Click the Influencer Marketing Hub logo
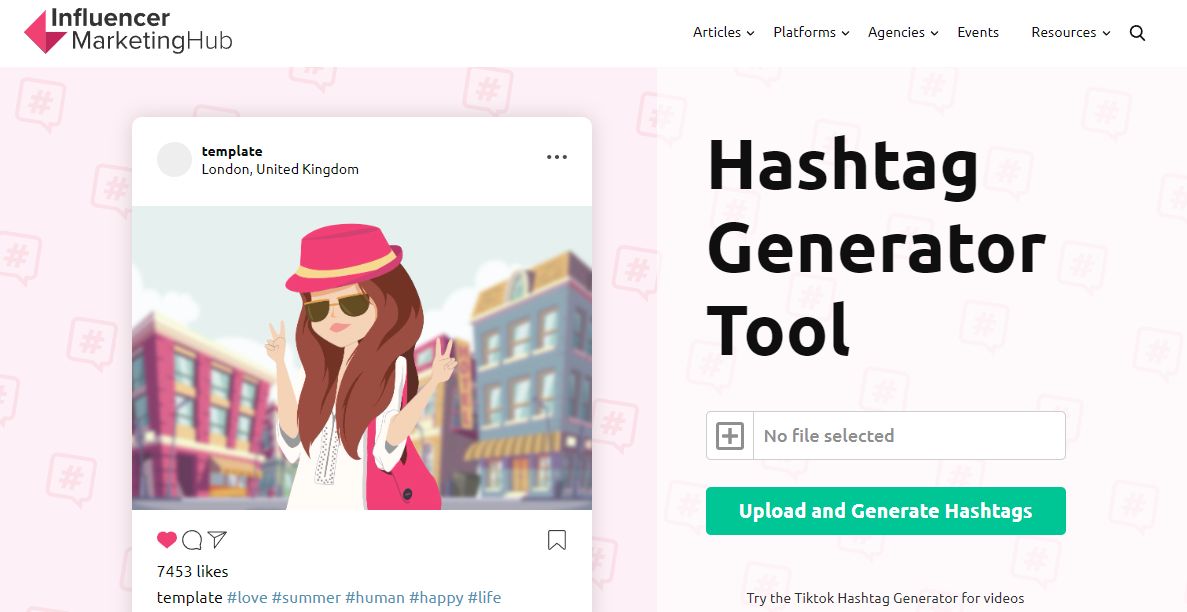The image size is (1187, 612). [x=128, y=31]
